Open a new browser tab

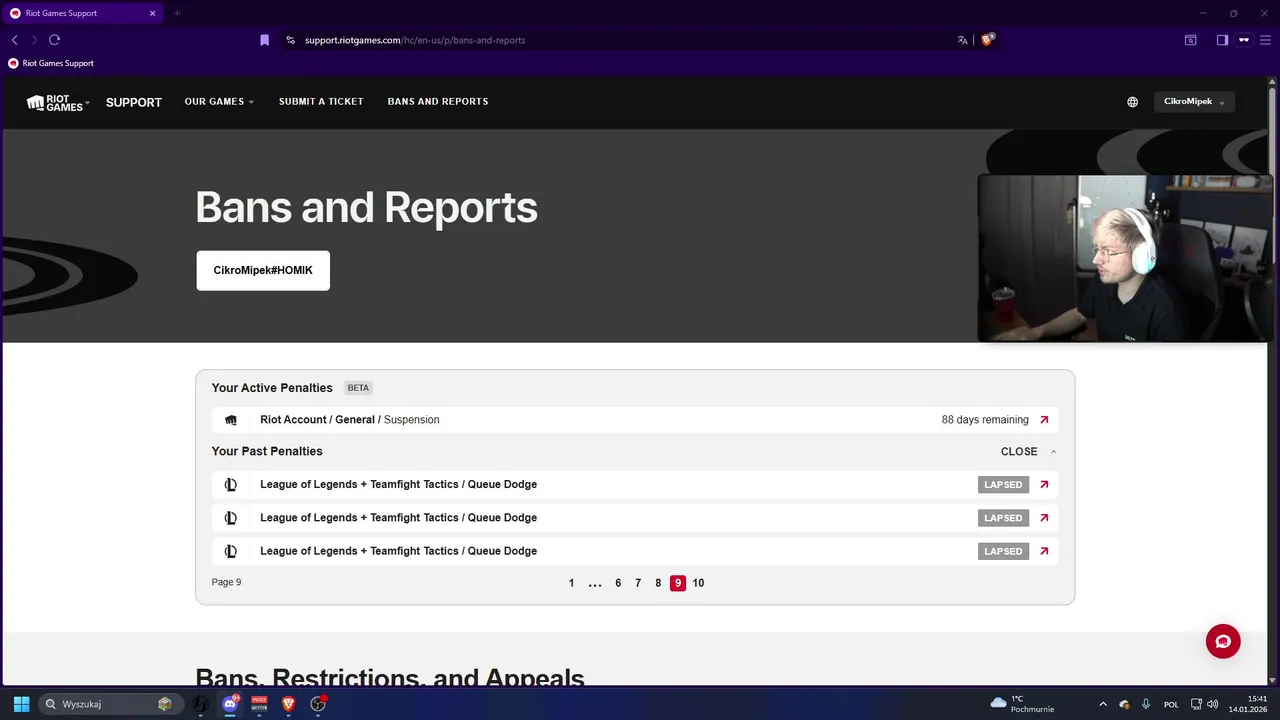click(177, 13)
